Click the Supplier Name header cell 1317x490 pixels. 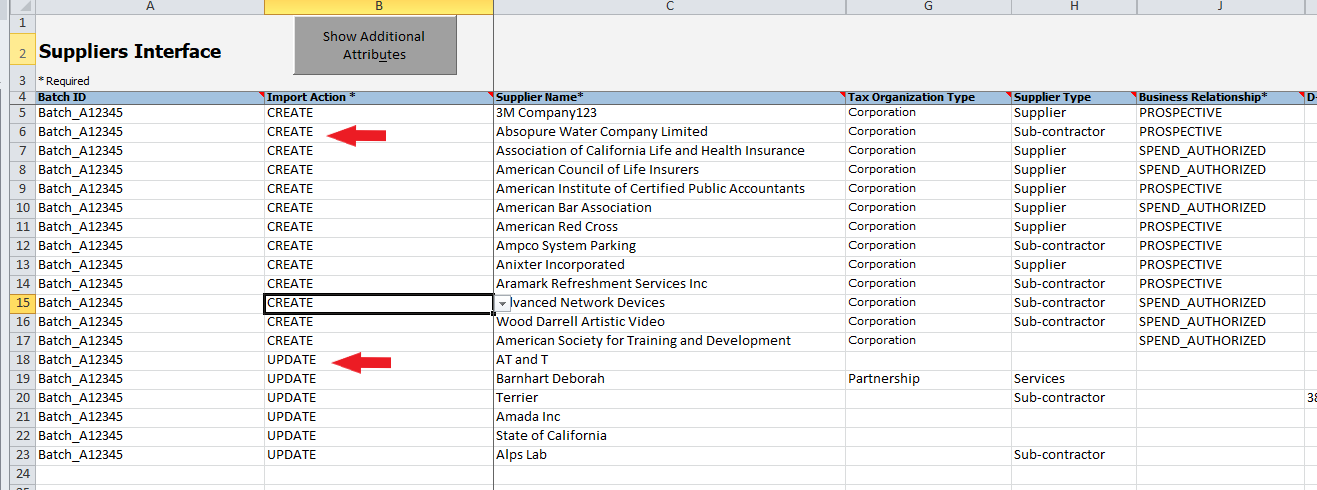(670, 97)
